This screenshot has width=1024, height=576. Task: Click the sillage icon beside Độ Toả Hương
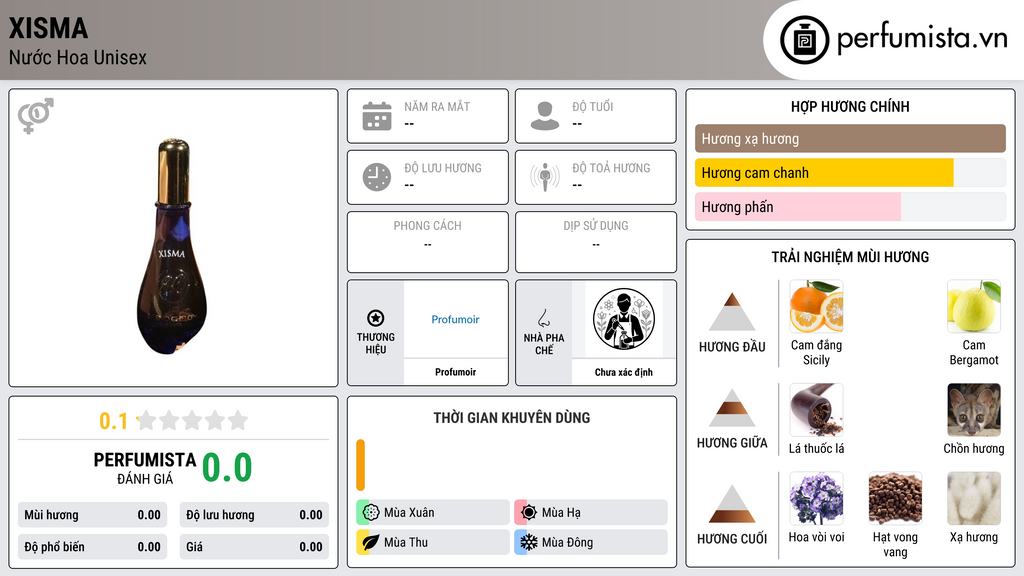[545, 177]
